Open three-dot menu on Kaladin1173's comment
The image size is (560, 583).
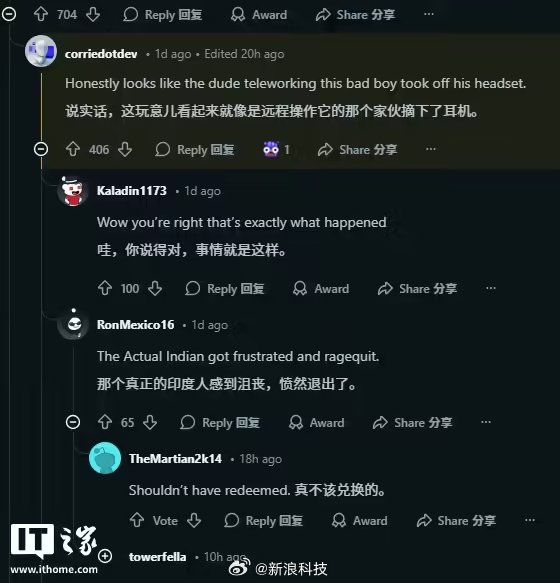(x=491, y=288)
